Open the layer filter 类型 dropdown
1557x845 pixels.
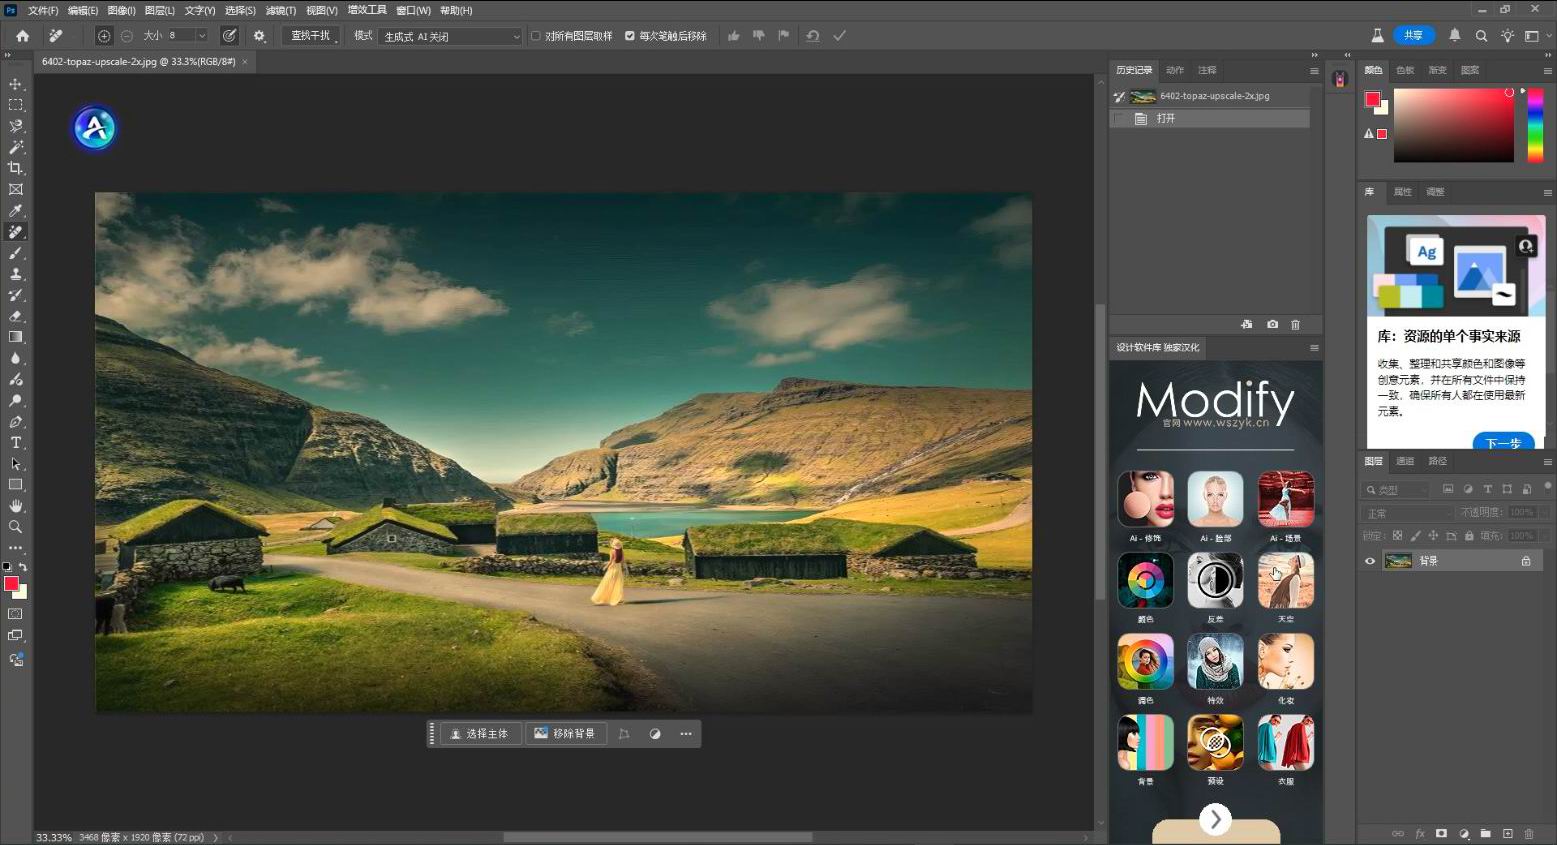coord(1396,489)
